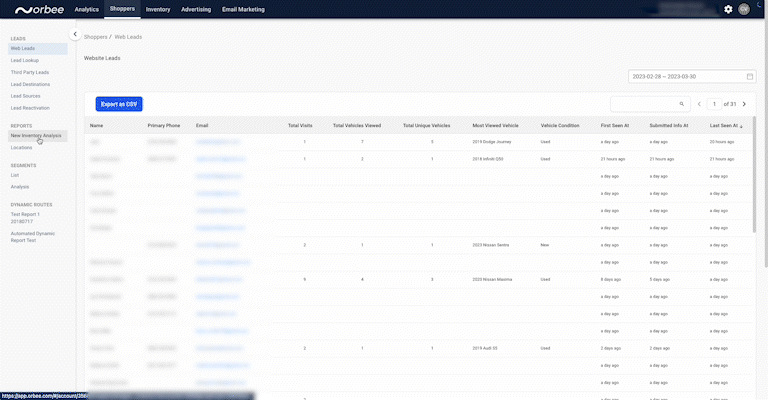Screen dimensions: 768x400
Task: Click the Shoppers breadcrumb link
Action: pyautogui.click(x=96, y=37)
